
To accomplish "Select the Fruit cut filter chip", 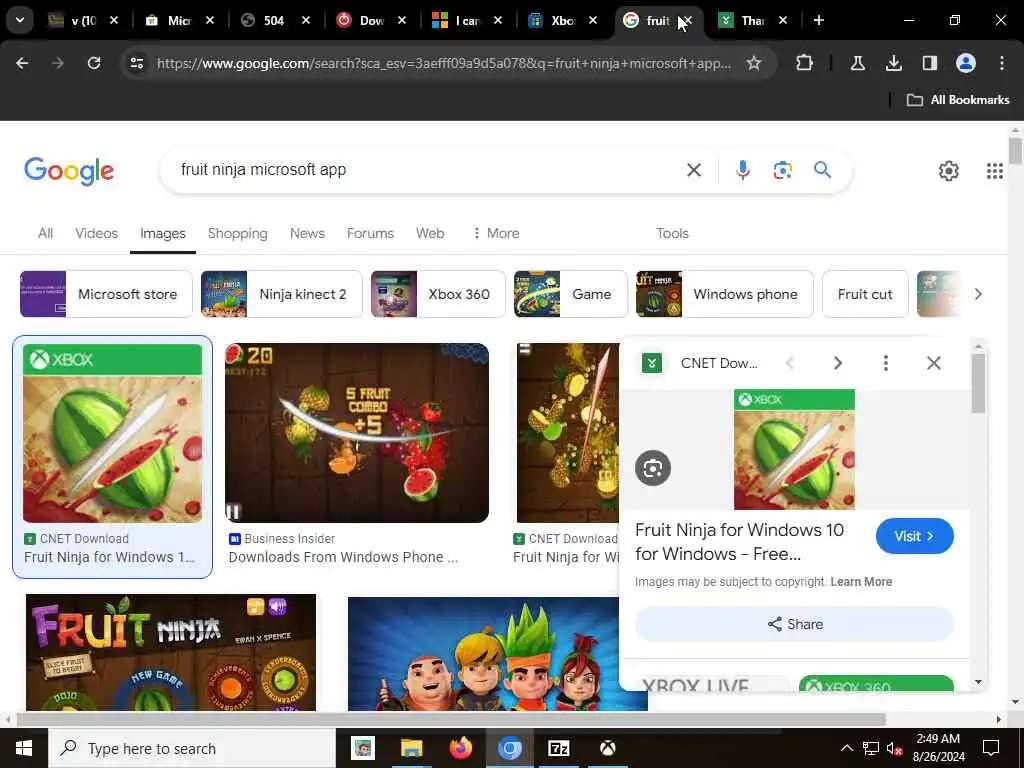I will click(865, 294).
